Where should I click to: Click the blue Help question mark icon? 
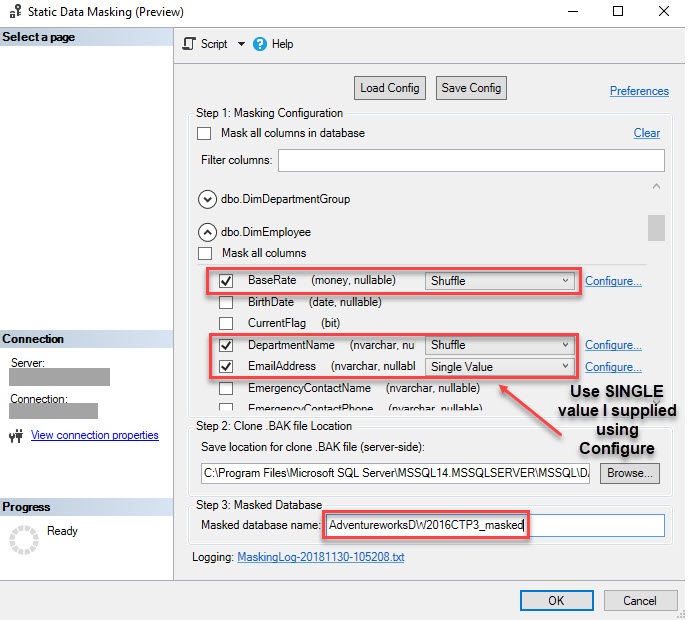tap(260, 44)
